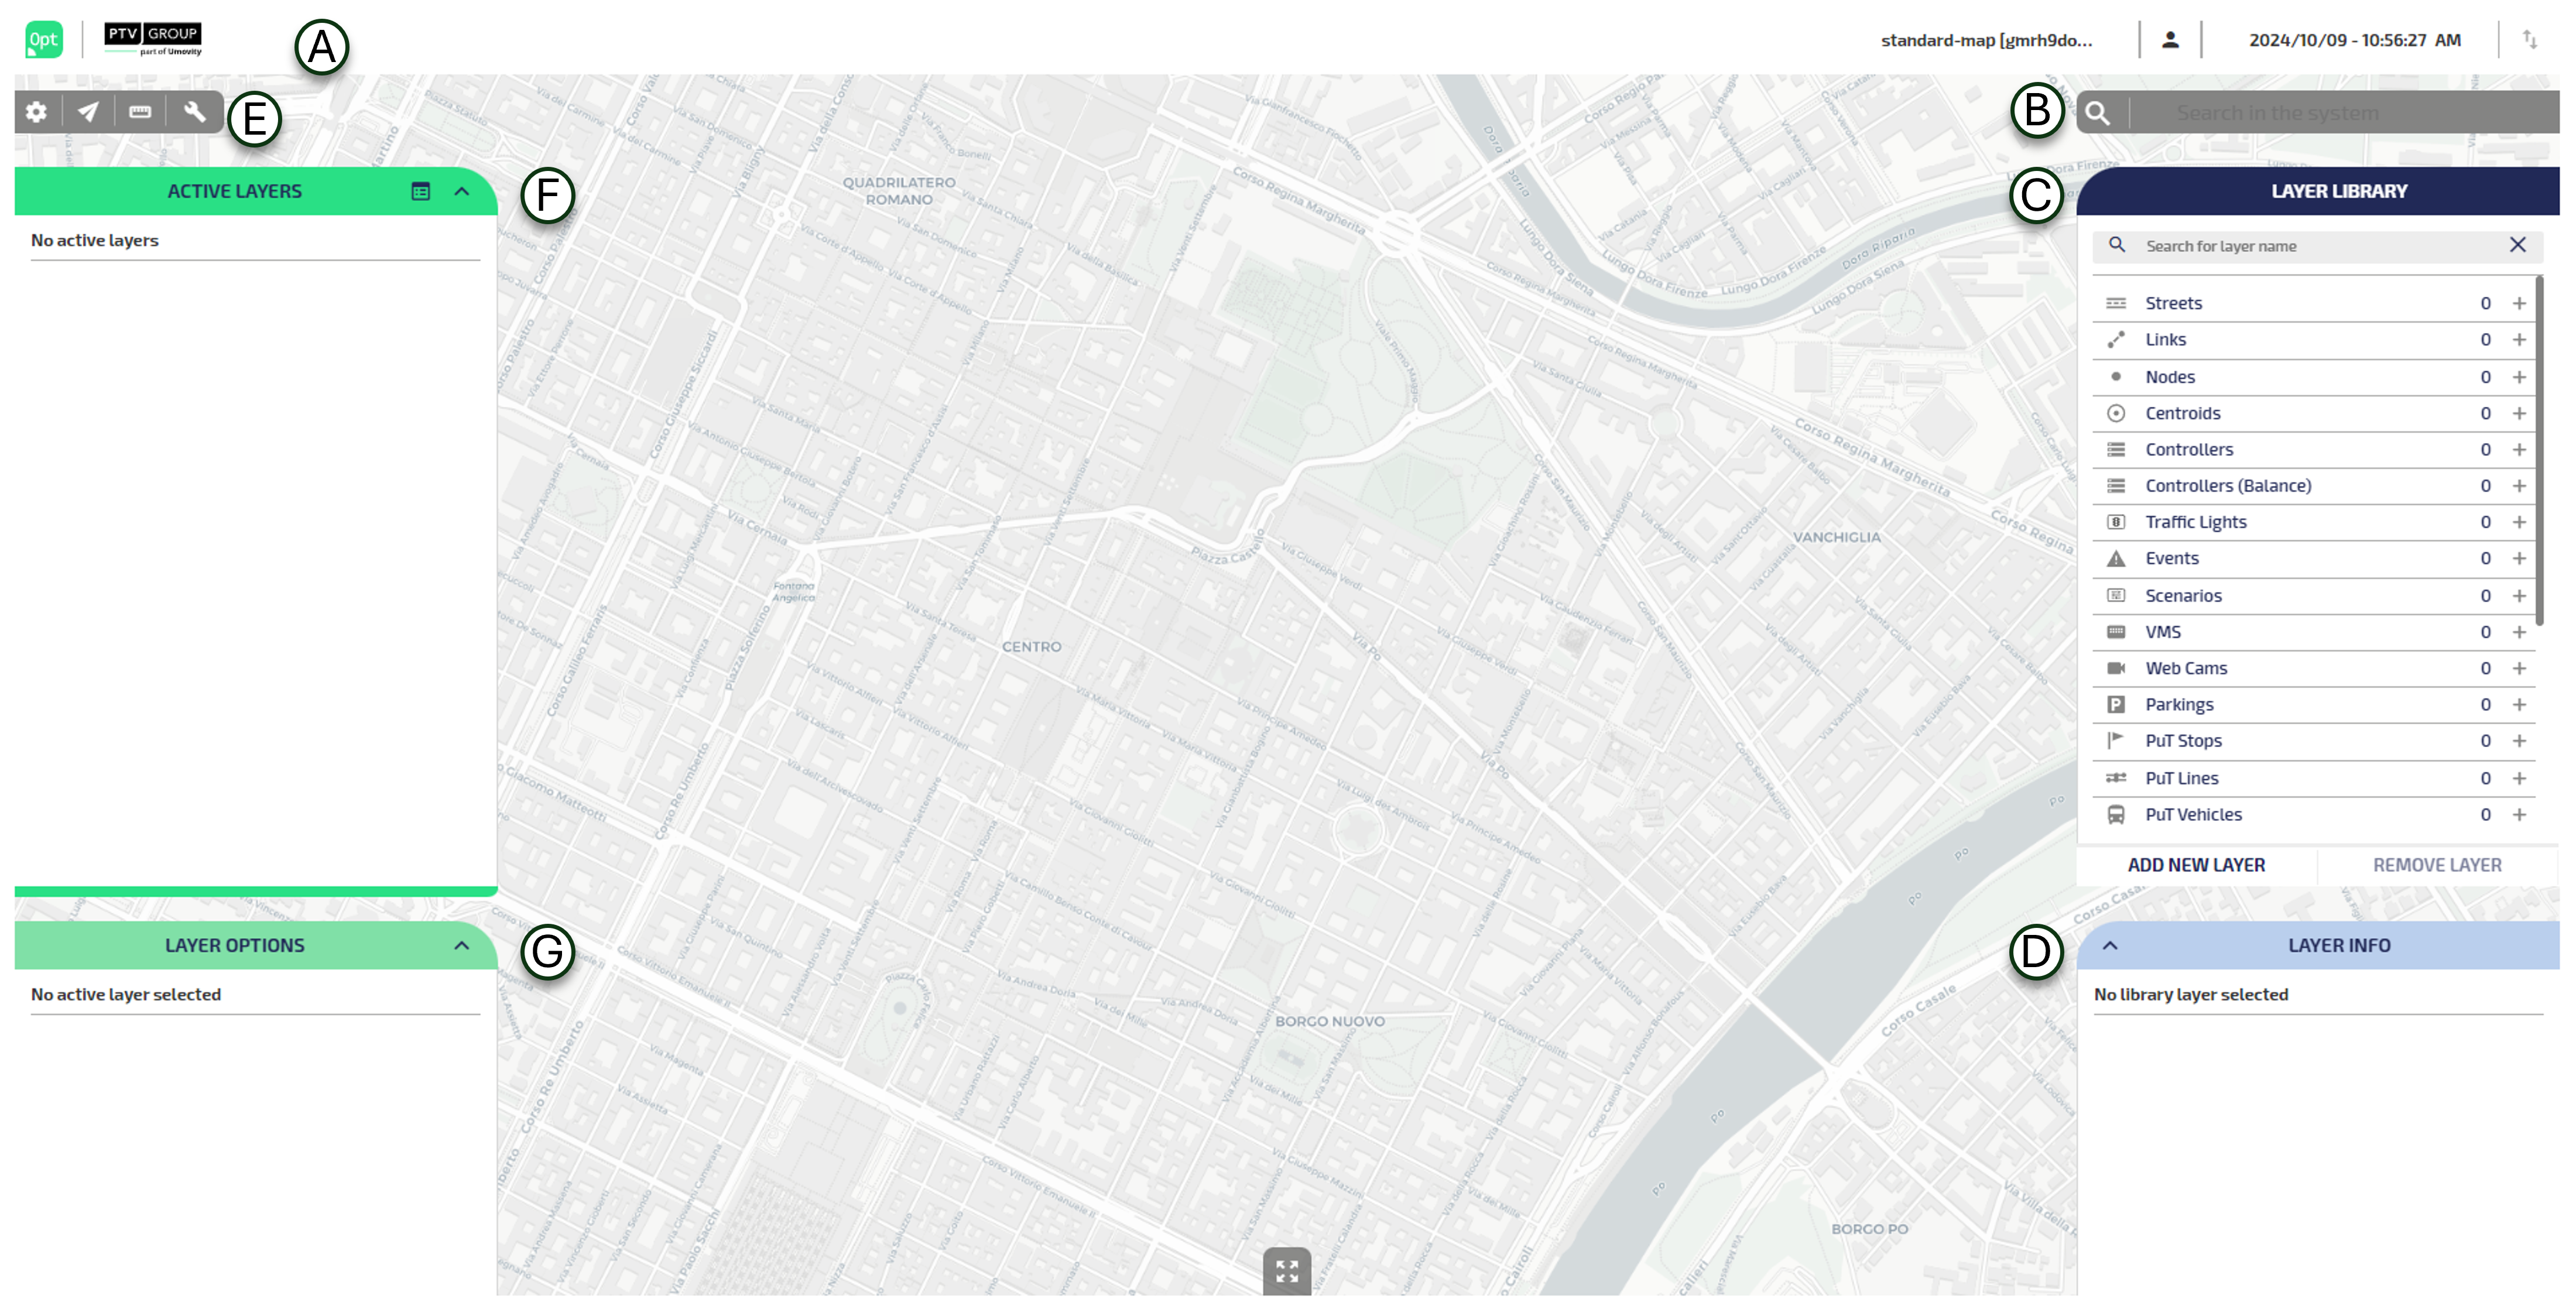Add the Web Cams layer
The image size is (2576, 1309).
(2519, 668)
